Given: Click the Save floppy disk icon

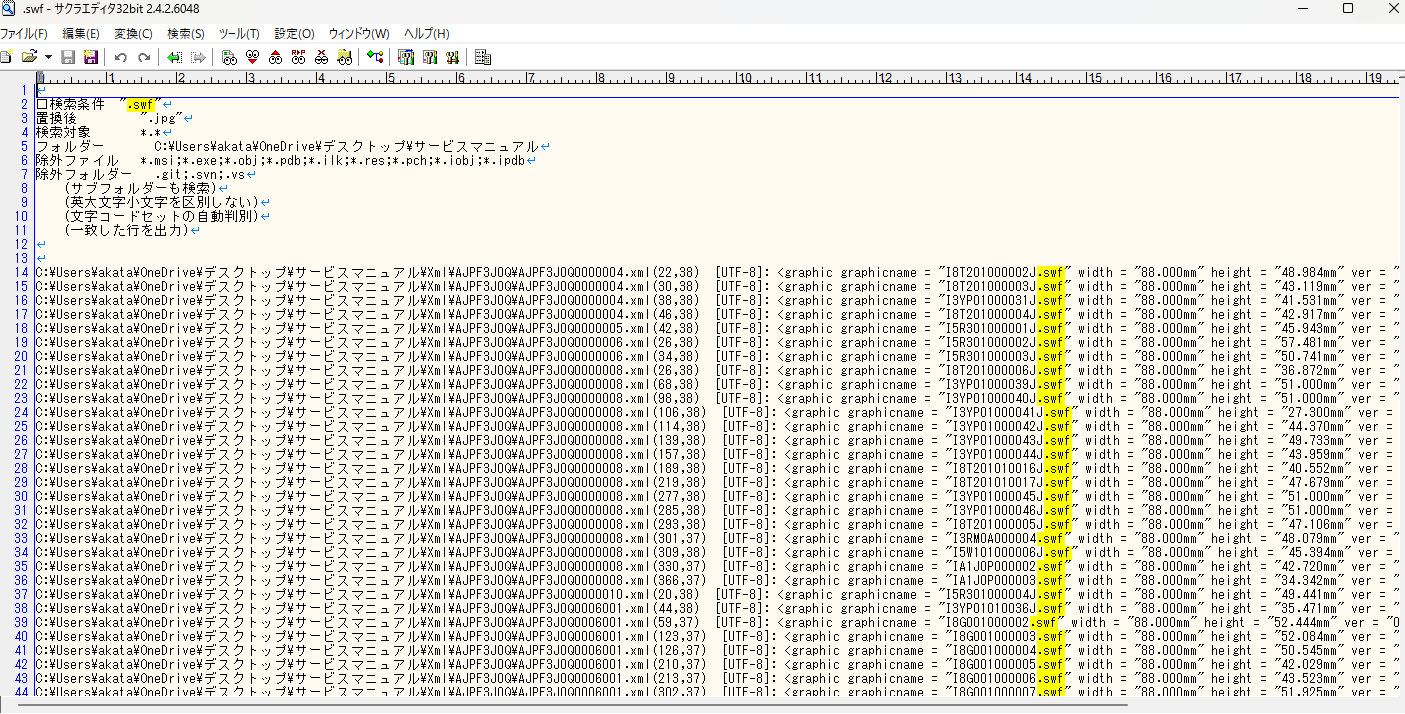Looking at the screenshot, I should coord(69,57).
